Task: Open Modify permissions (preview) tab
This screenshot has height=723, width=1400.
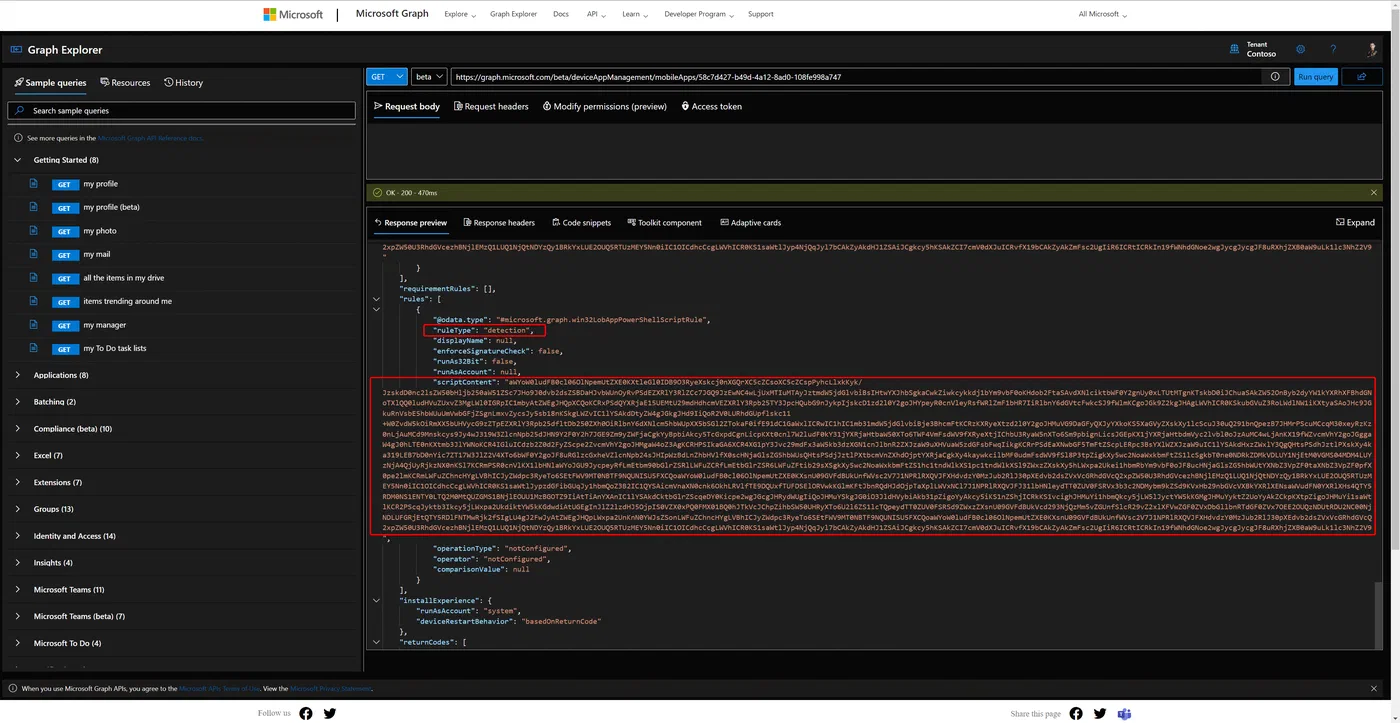Action: [604, 106]
